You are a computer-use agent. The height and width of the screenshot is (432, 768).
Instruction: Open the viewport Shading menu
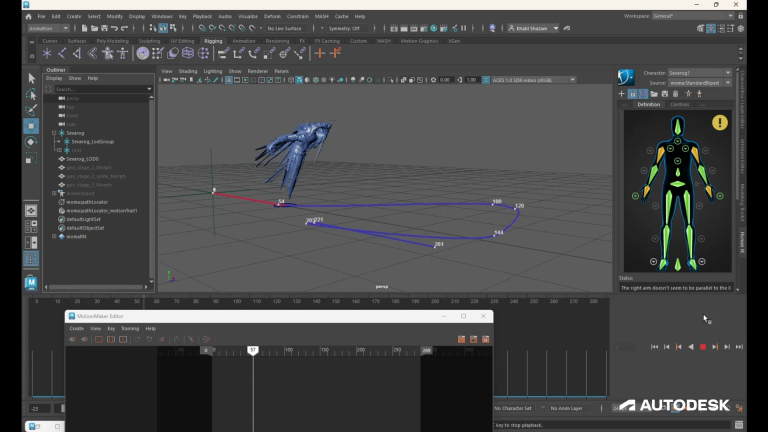coord(188,71)
